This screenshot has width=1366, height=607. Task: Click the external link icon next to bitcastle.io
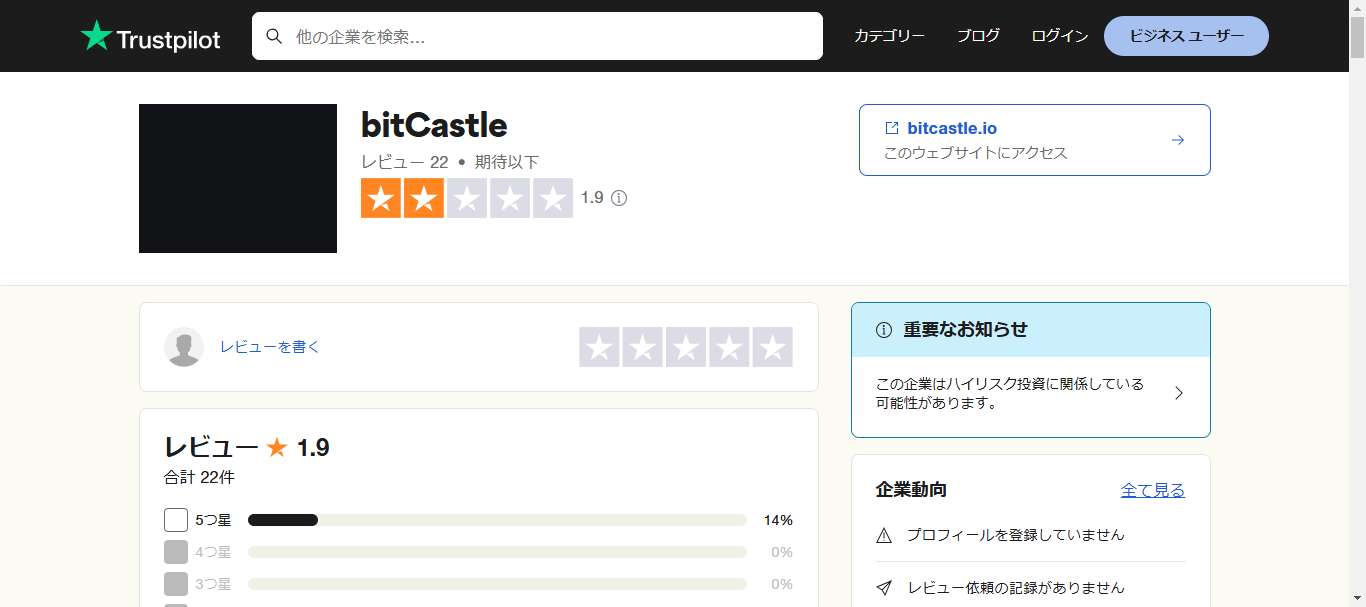tap(890, 127)
